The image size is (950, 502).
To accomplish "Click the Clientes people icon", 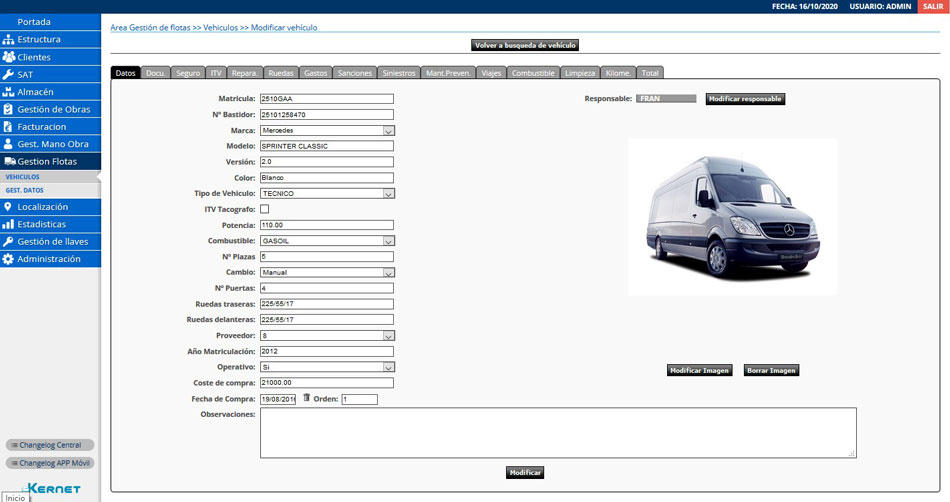I will click(9, 57).
